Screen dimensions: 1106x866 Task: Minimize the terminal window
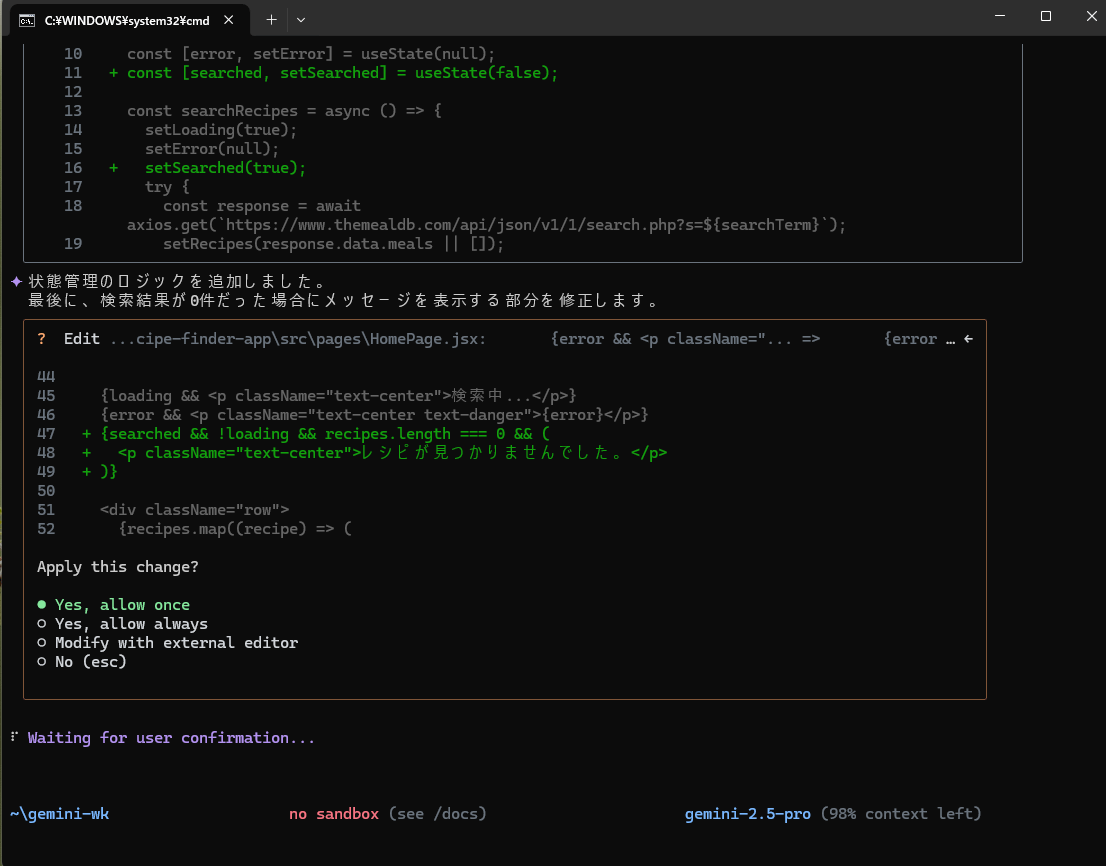click(x=999, y=16)
